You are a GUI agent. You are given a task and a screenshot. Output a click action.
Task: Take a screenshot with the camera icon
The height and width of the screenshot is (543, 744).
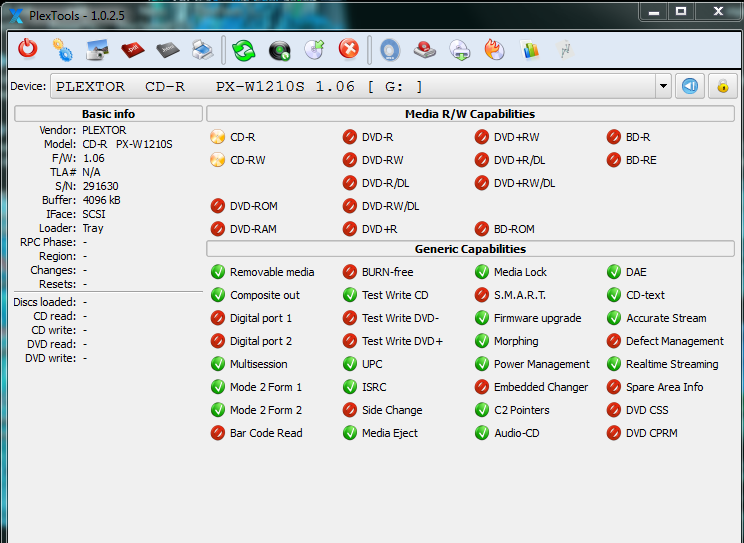coord(97,49)
